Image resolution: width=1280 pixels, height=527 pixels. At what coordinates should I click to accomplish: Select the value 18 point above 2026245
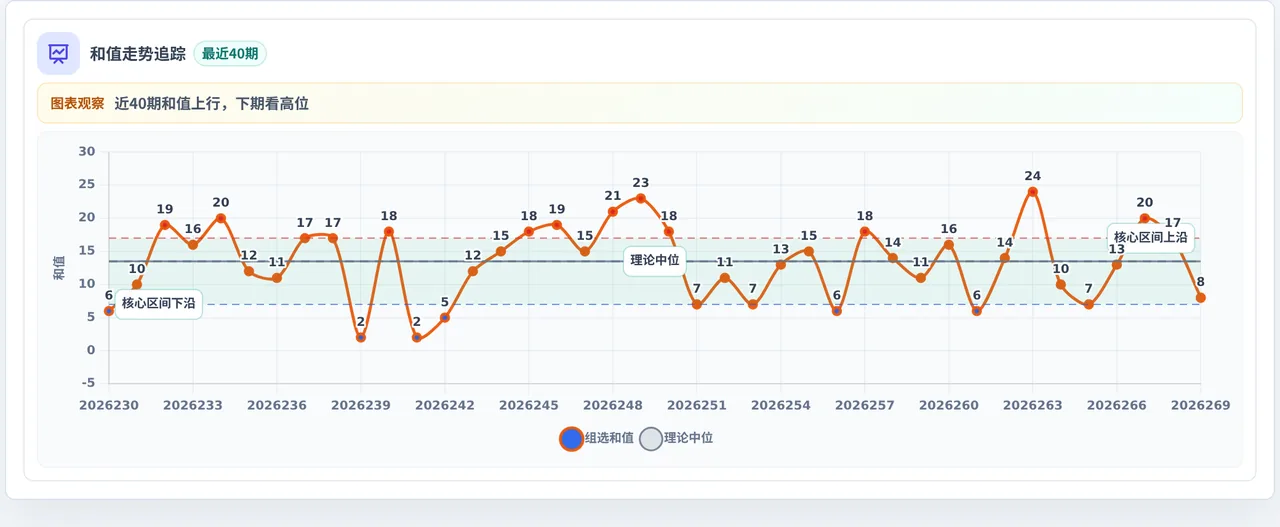529,231
